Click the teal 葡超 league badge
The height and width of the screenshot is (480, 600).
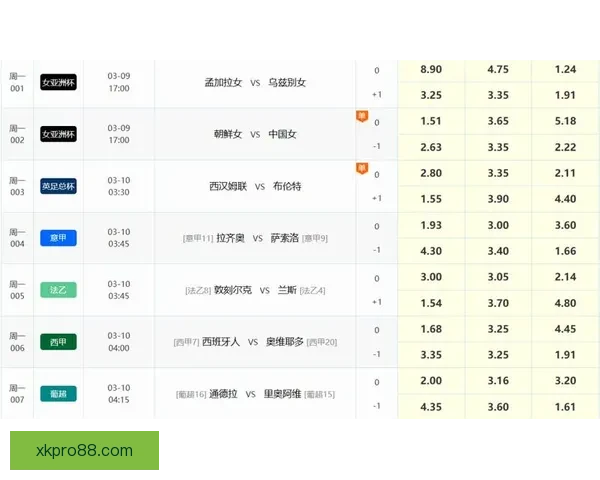(x=58, y=393)
